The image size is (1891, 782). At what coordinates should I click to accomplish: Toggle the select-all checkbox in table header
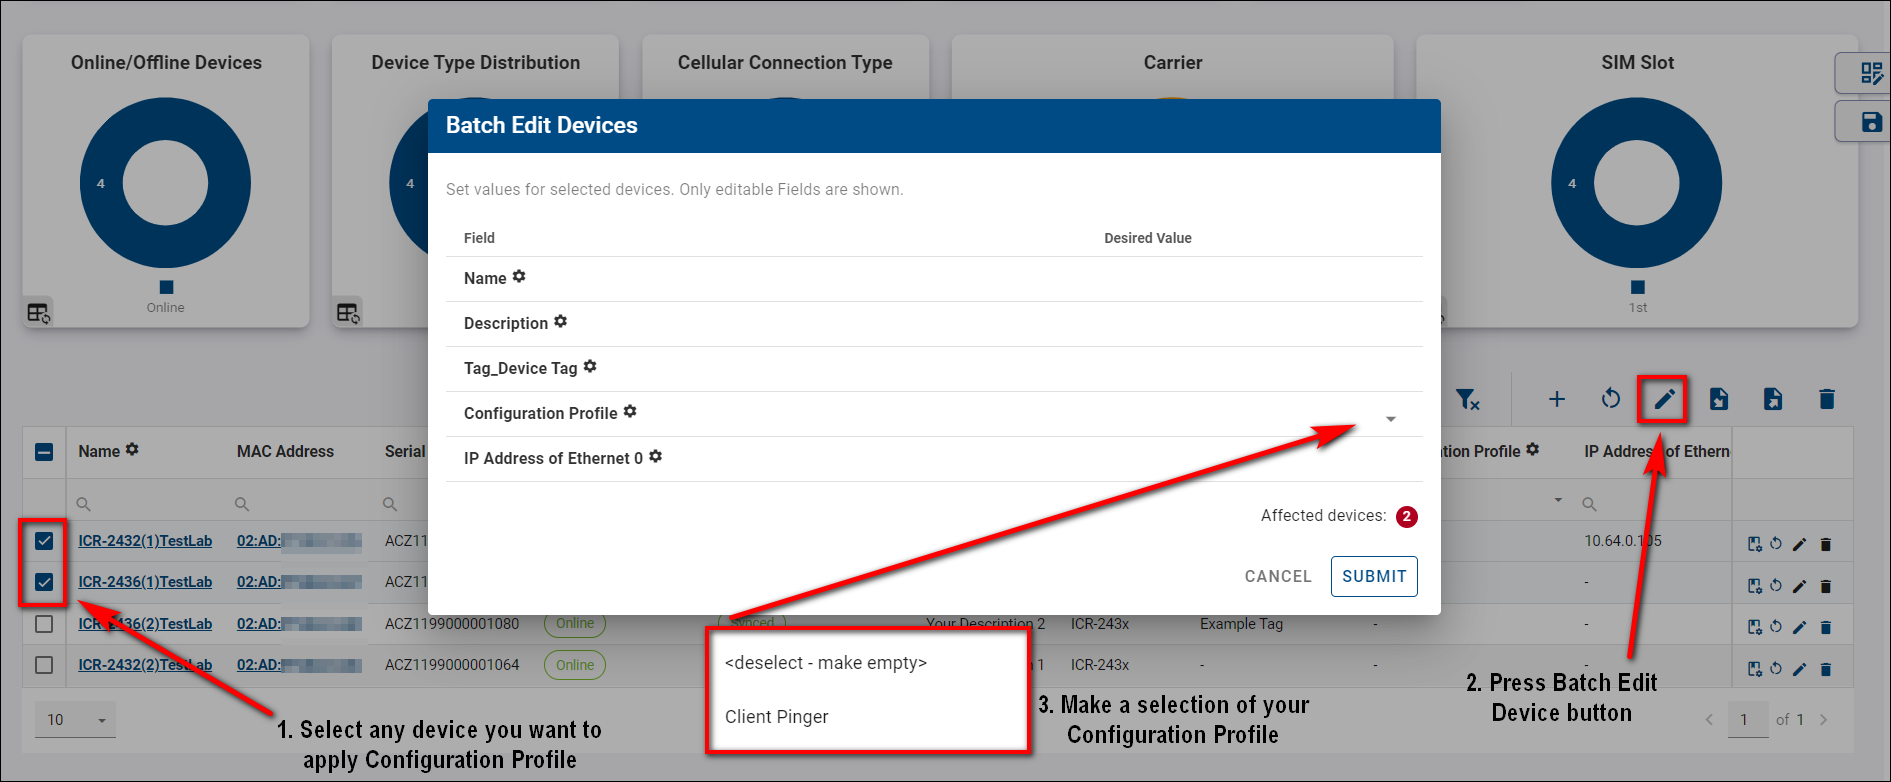pyautogui.click(x=44, y=452)
